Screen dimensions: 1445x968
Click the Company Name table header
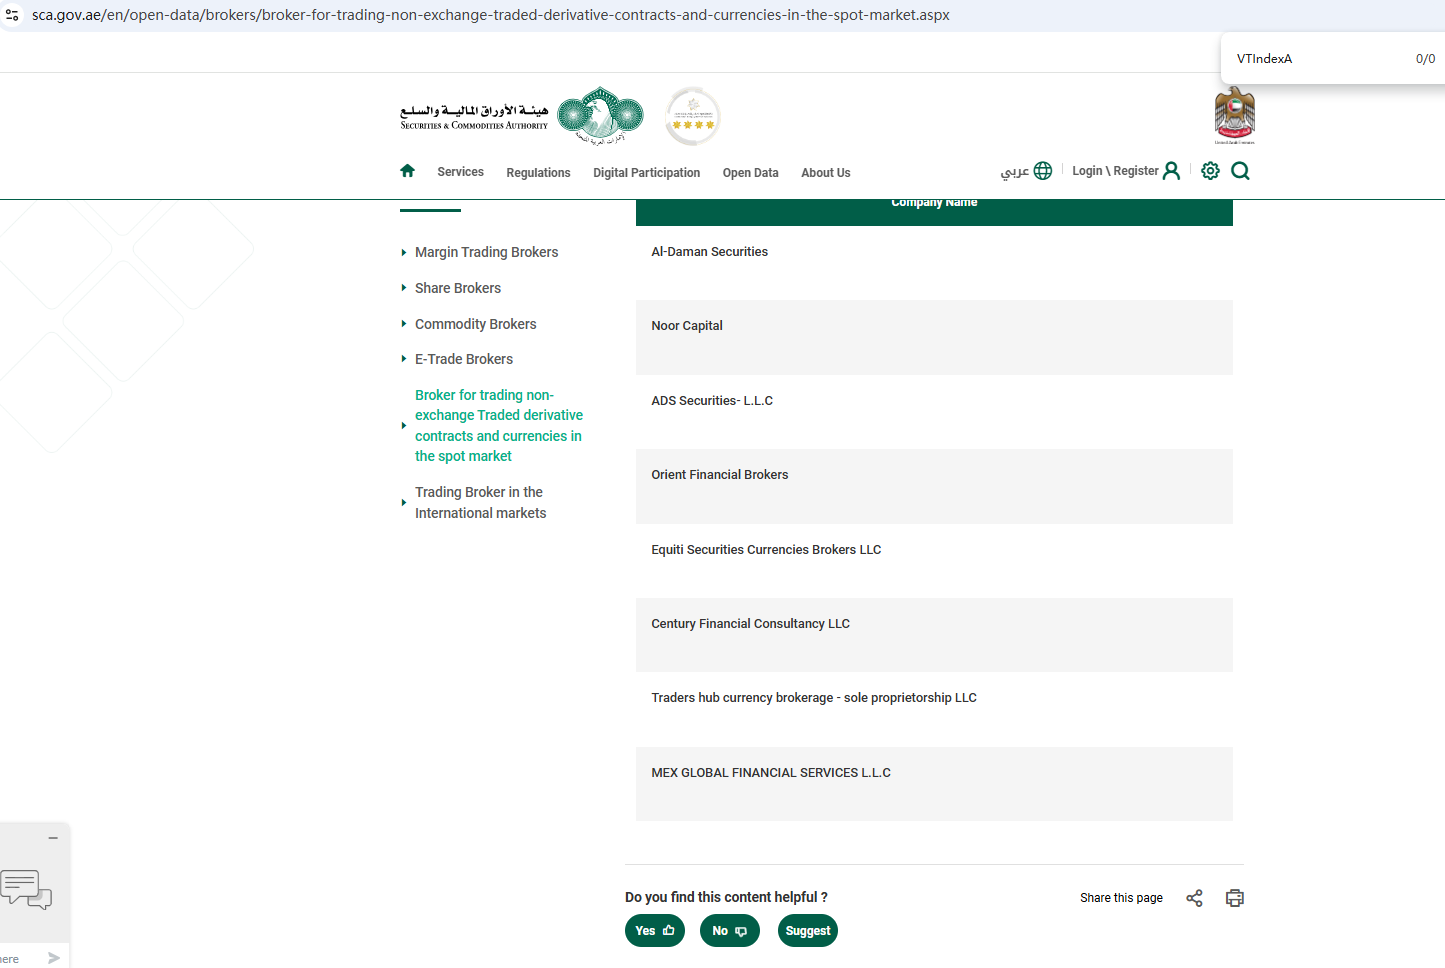point(934,212)
